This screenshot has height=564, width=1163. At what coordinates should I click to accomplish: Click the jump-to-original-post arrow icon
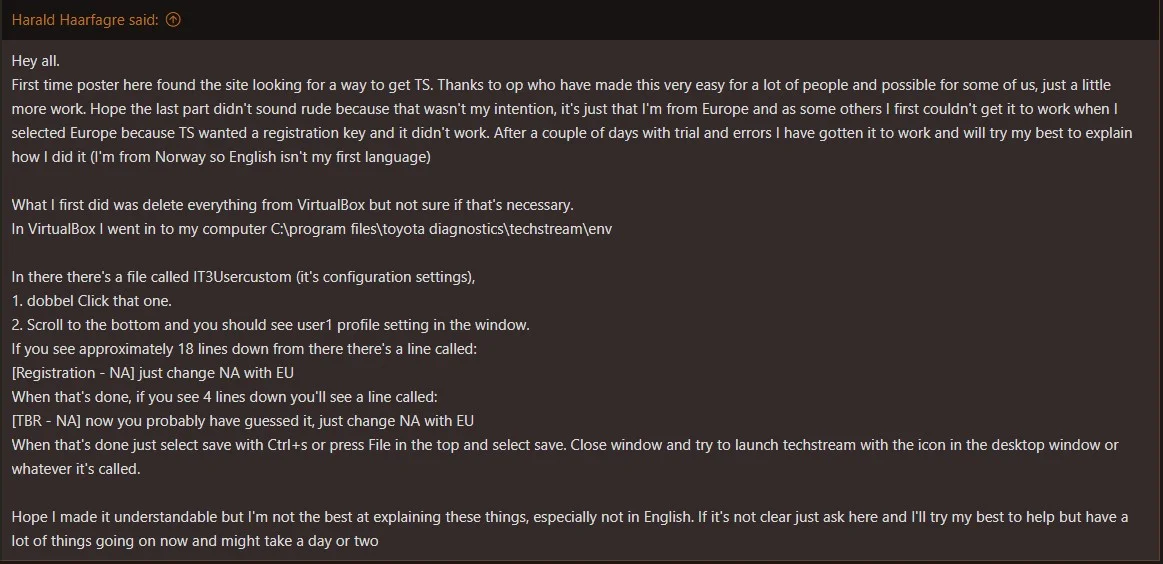pyautogui.click(x=173, y=20)
